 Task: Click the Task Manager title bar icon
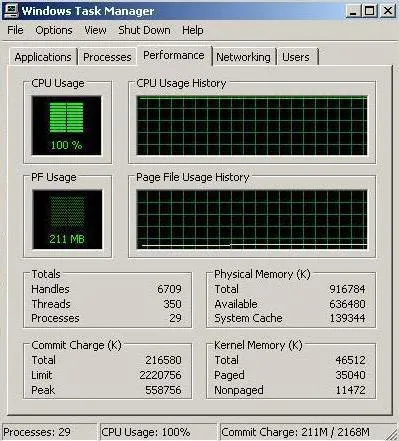pyautogui.click(x=11, y=10)
